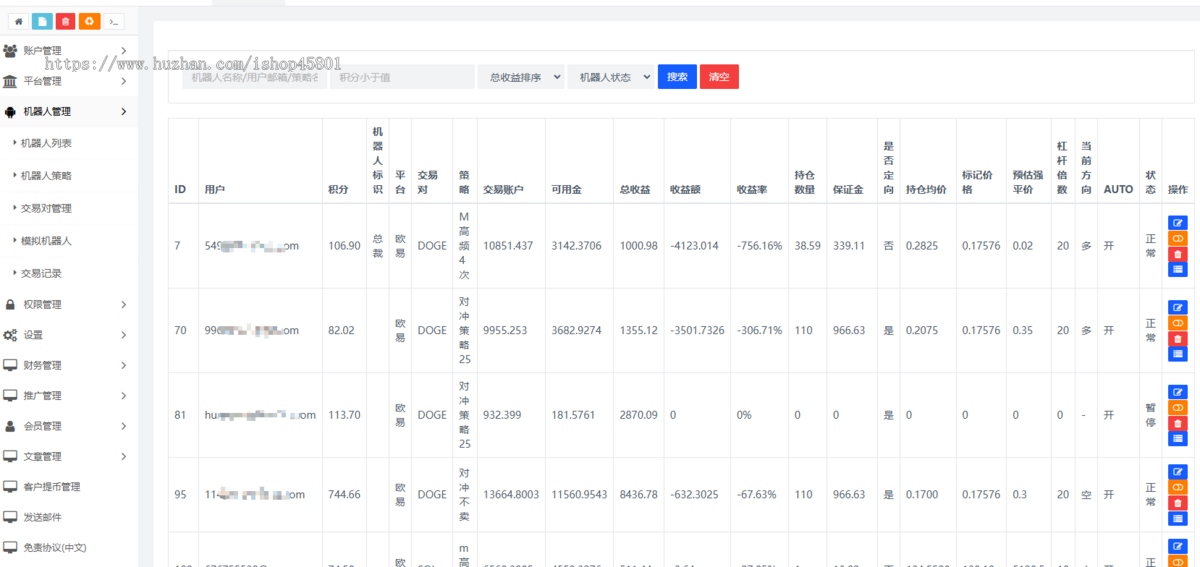Screen dimensions: 1200x567
Task: Click the AUTO column header
Action: 1118,189
